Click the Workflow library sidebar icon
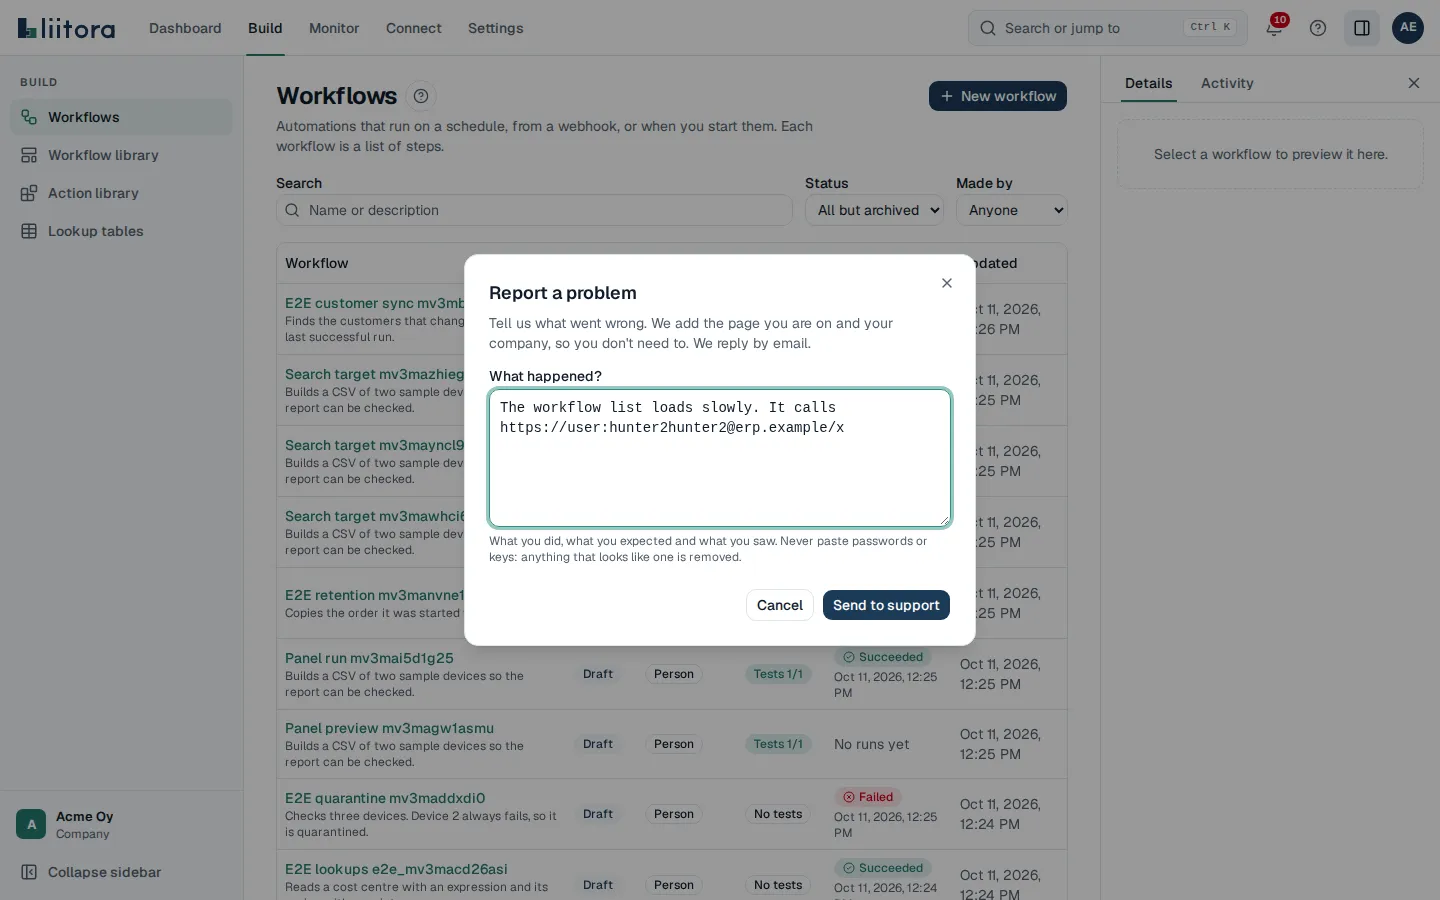Screen dimensions: 1440x900 [29, 155]
